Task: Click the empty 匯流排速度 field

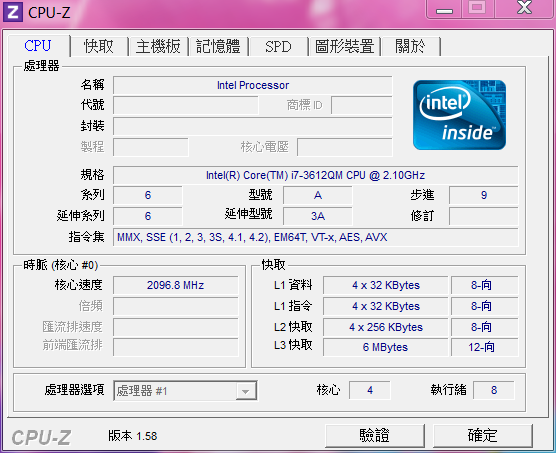Action: 176,327
